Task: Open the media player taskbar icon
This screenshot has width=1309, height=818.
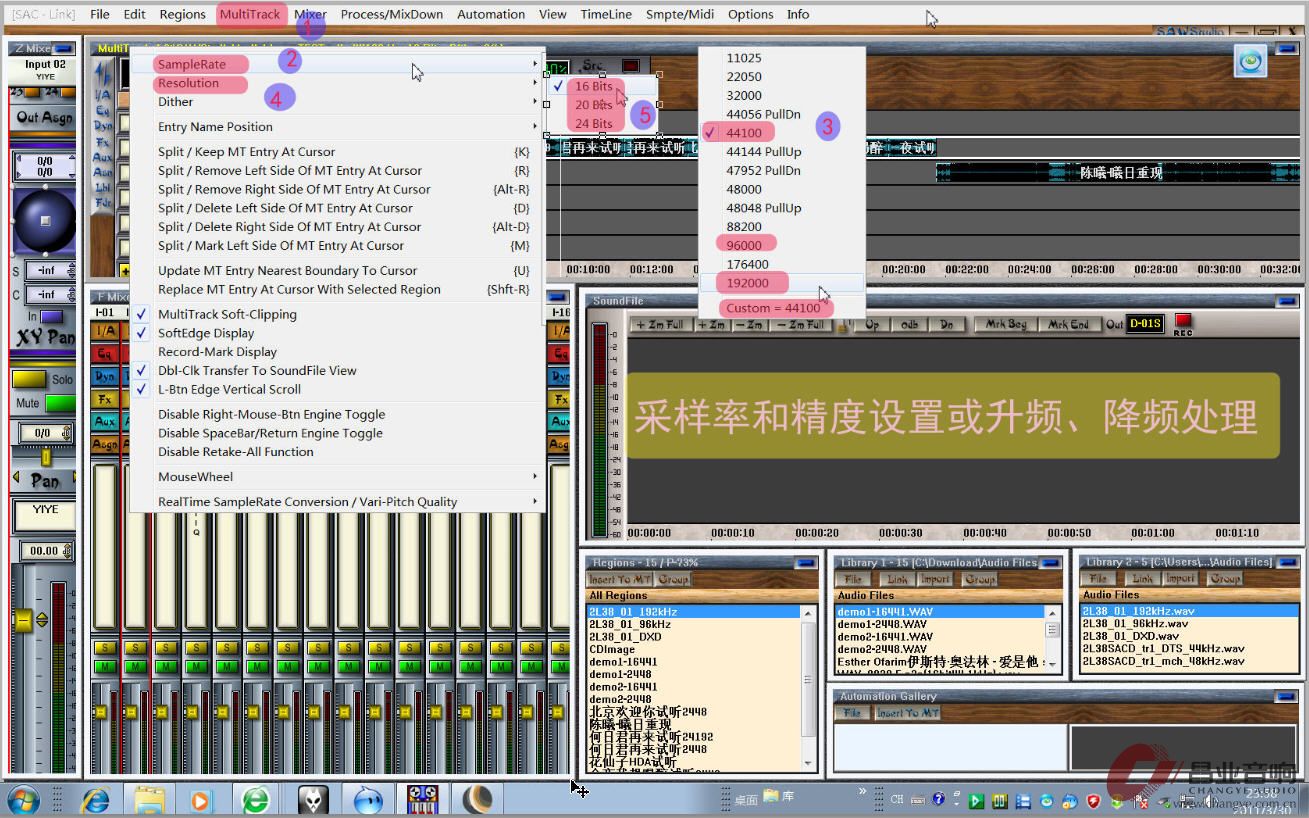Action: (x=201, y=800)
